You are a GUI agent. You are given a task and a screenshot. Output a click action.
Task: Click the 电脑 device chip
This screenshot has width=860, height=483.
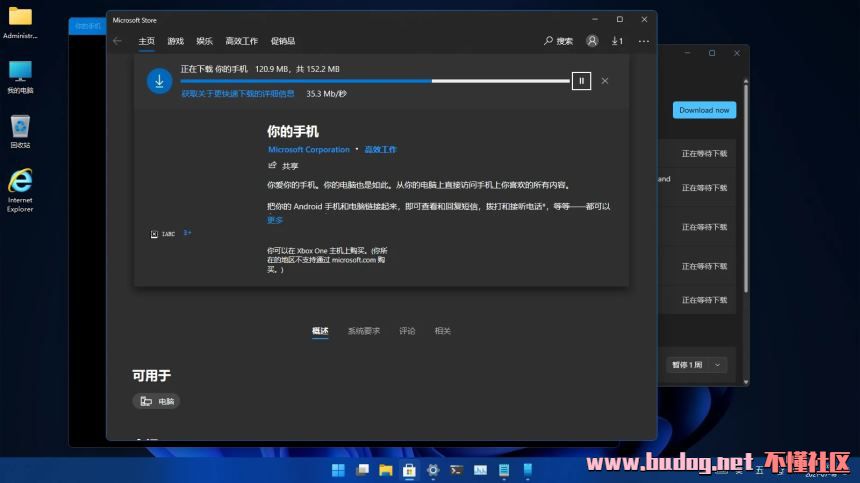(156, 401)
